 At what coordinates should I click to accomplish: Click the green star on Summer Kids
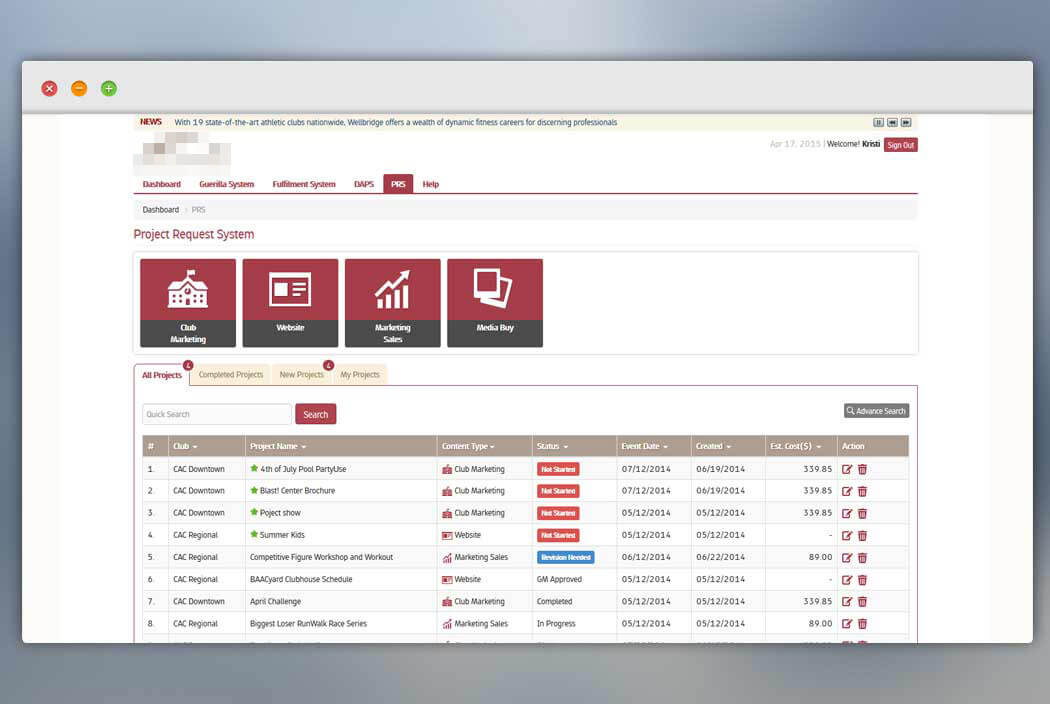point(254,535)
